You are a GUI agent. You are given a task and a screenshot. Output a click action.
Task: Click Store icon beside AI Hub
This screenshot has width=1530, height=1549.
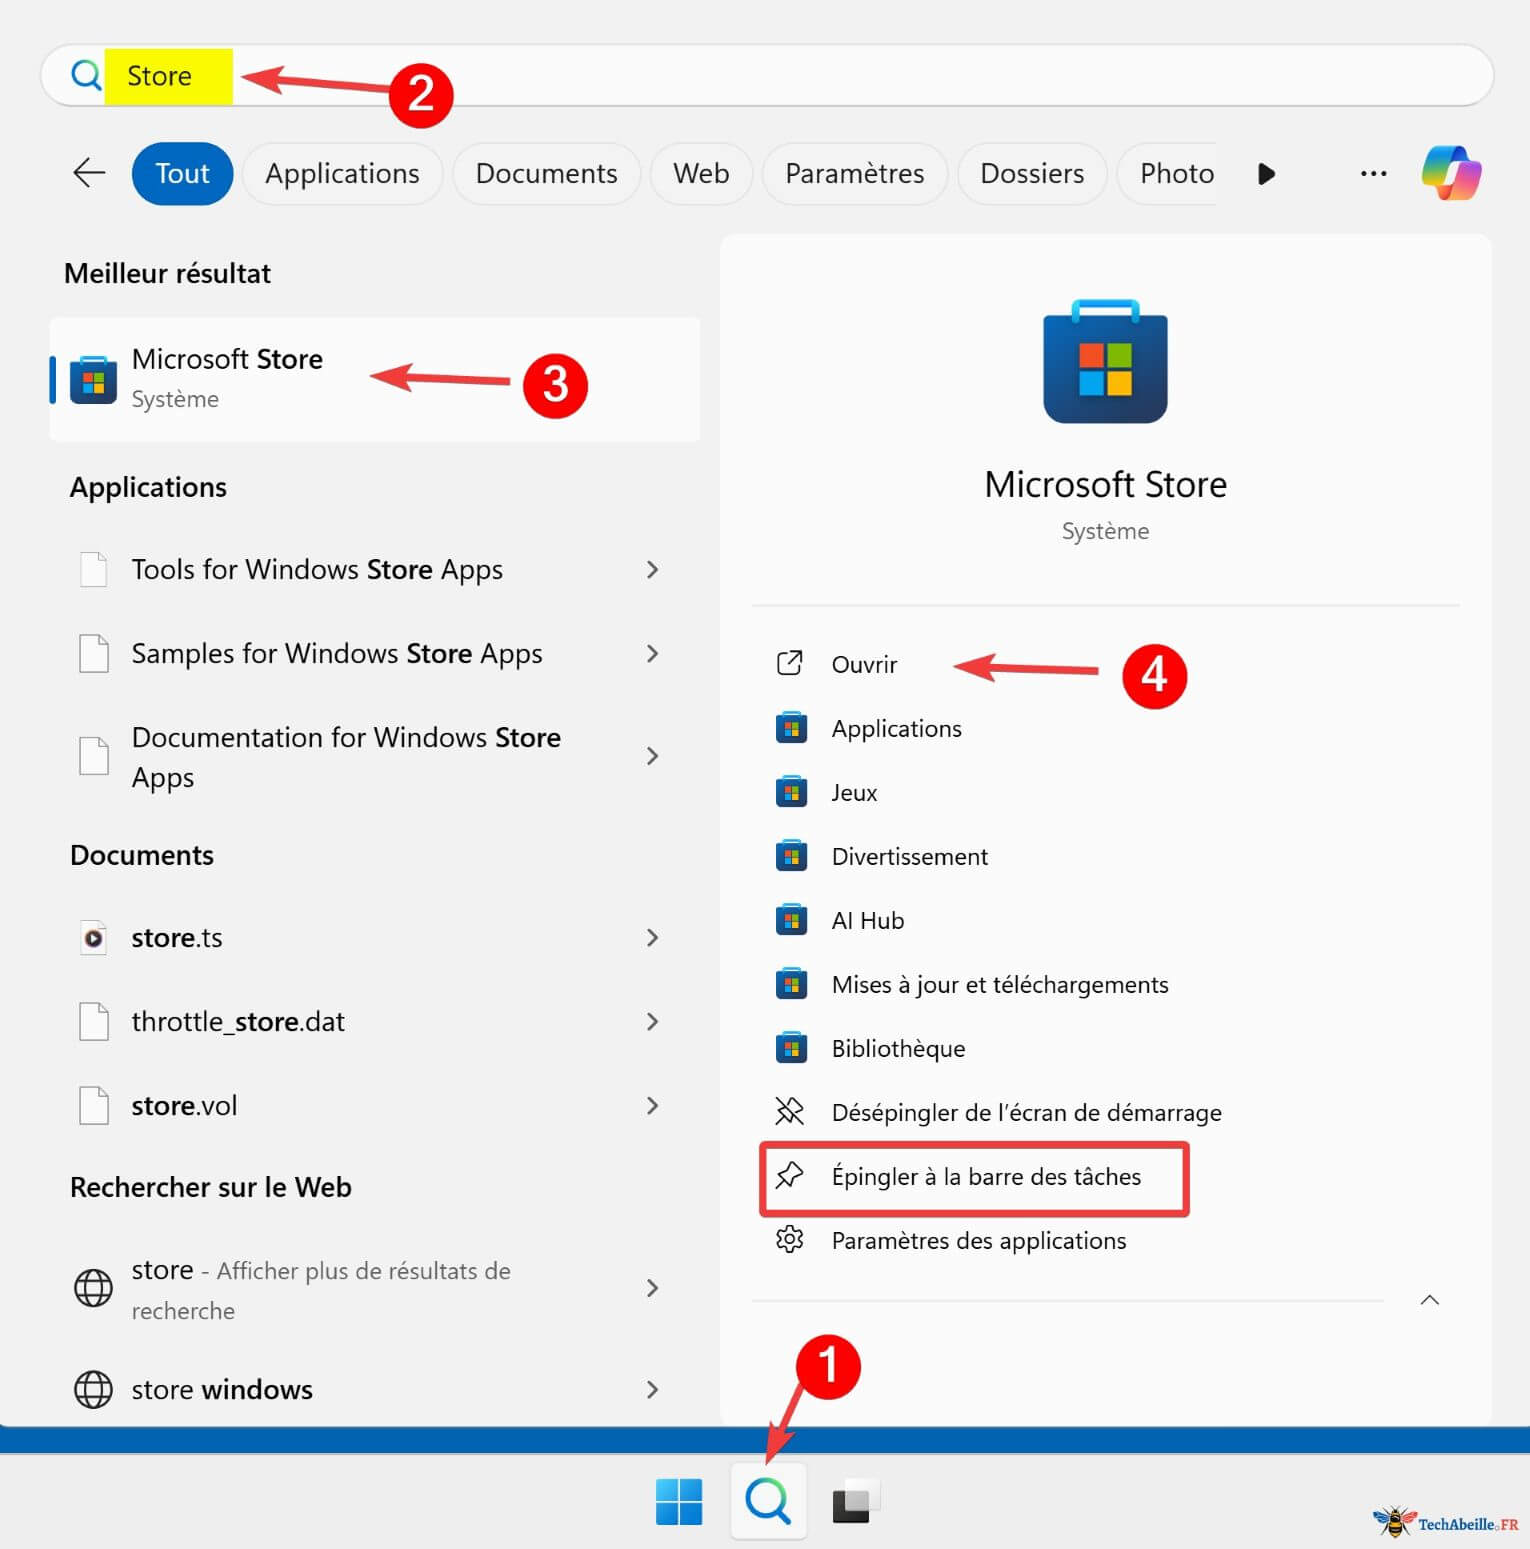[x=791, y=920]
